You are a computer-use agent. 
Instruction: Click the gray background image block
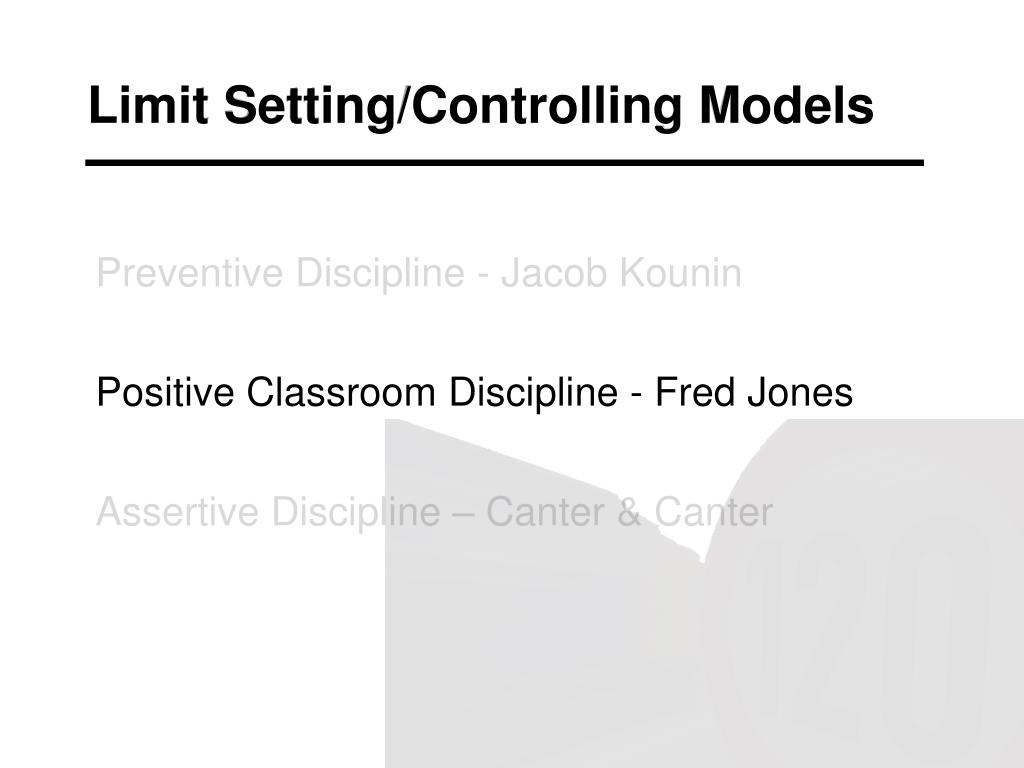click(x=704, y=594)
